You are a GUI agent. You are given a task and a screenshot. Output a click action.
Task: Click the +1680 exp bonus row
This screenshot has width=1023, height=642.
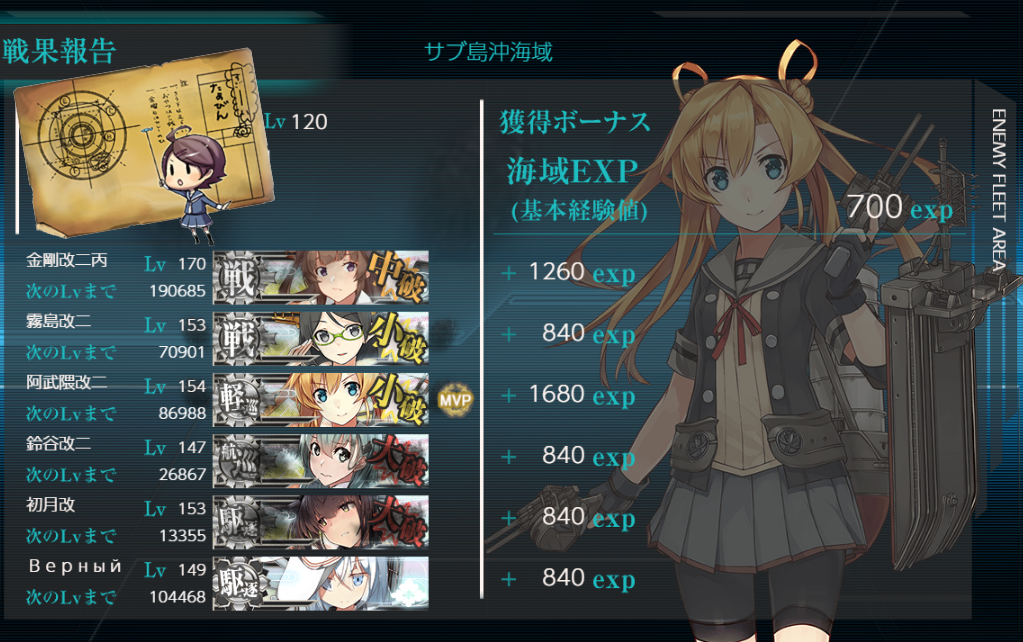(568, 395)
